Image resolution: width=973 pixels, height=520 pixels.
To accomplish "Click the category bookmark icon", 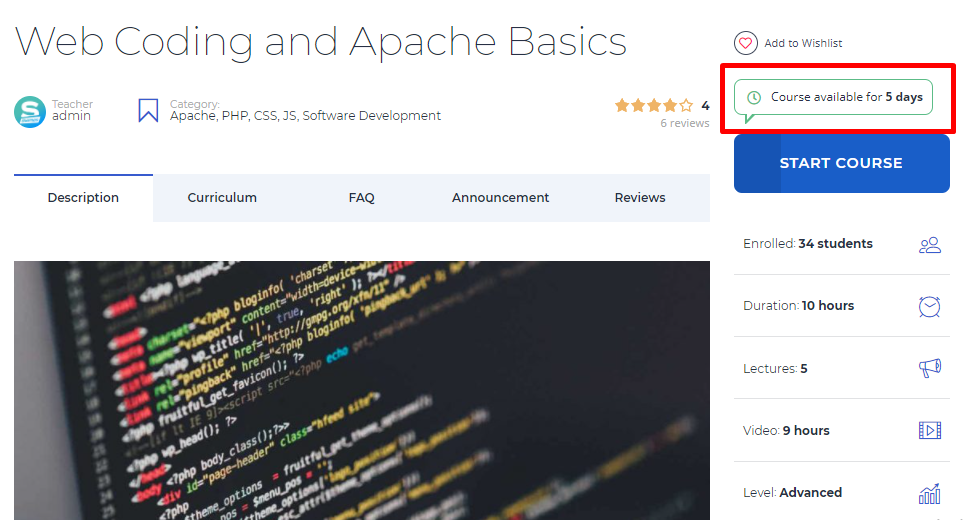I will (x=148, y=110).
